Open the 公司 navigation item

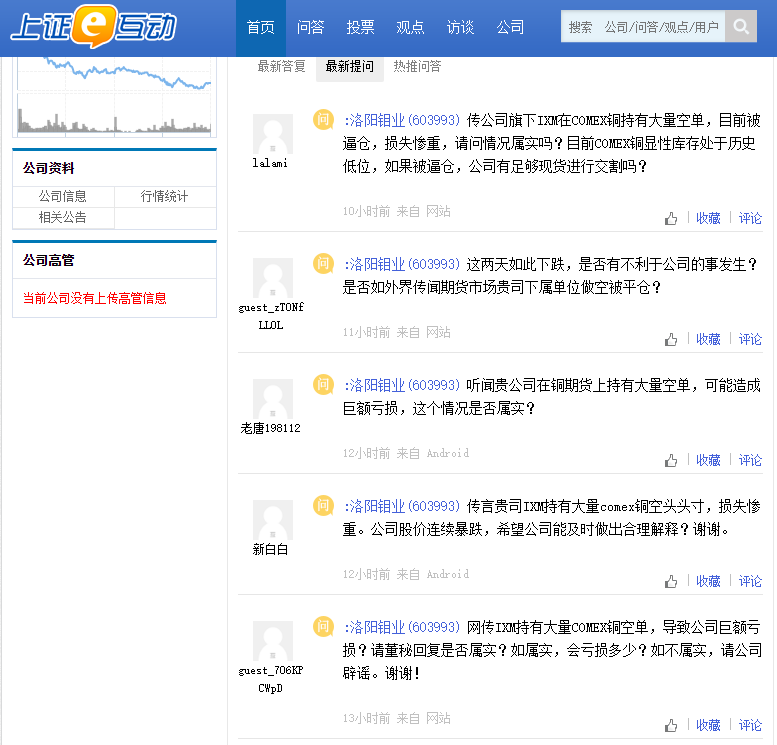pyautogui.click(x=510, y=27)
